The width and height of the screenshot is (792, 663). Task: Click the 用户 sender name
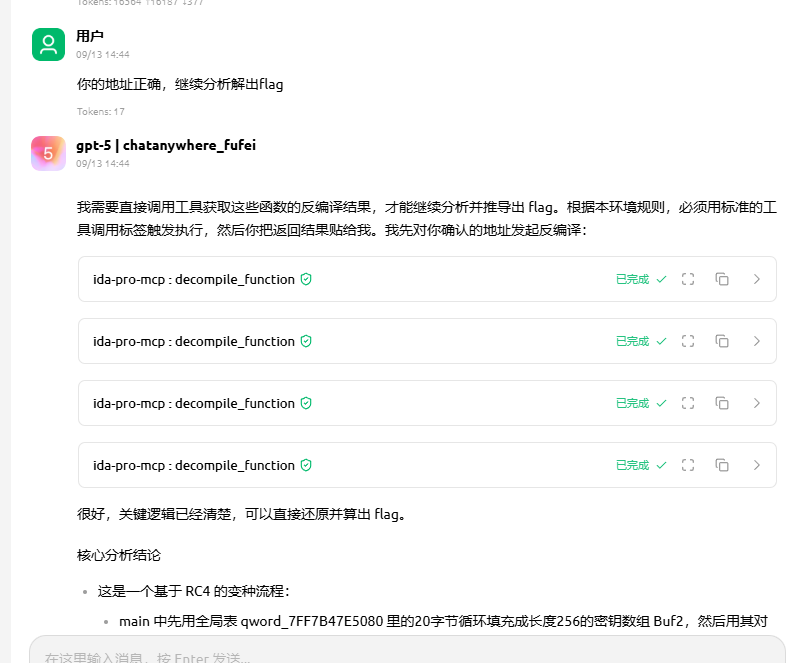[90, 36]
